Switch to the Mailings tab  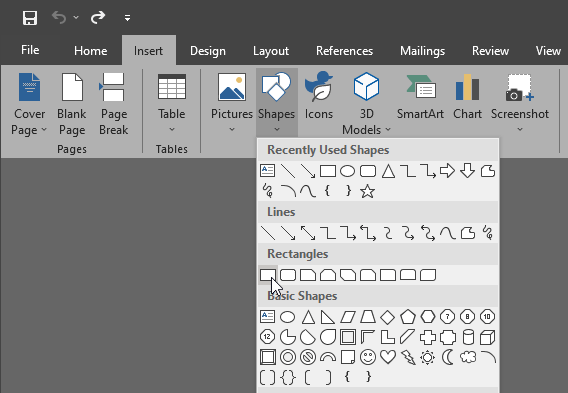[x=422, y=51]
